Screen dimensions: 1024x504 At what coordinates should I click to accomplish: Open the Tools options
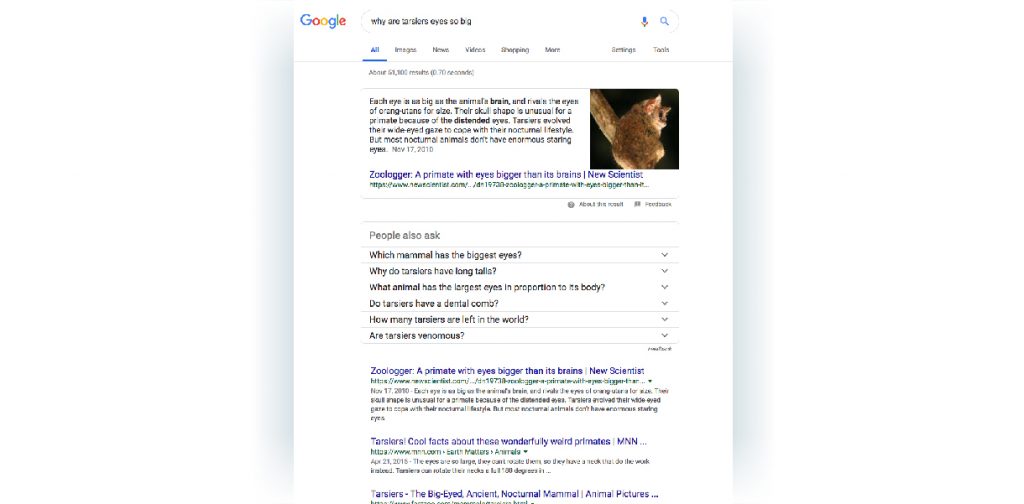(661, 50)
